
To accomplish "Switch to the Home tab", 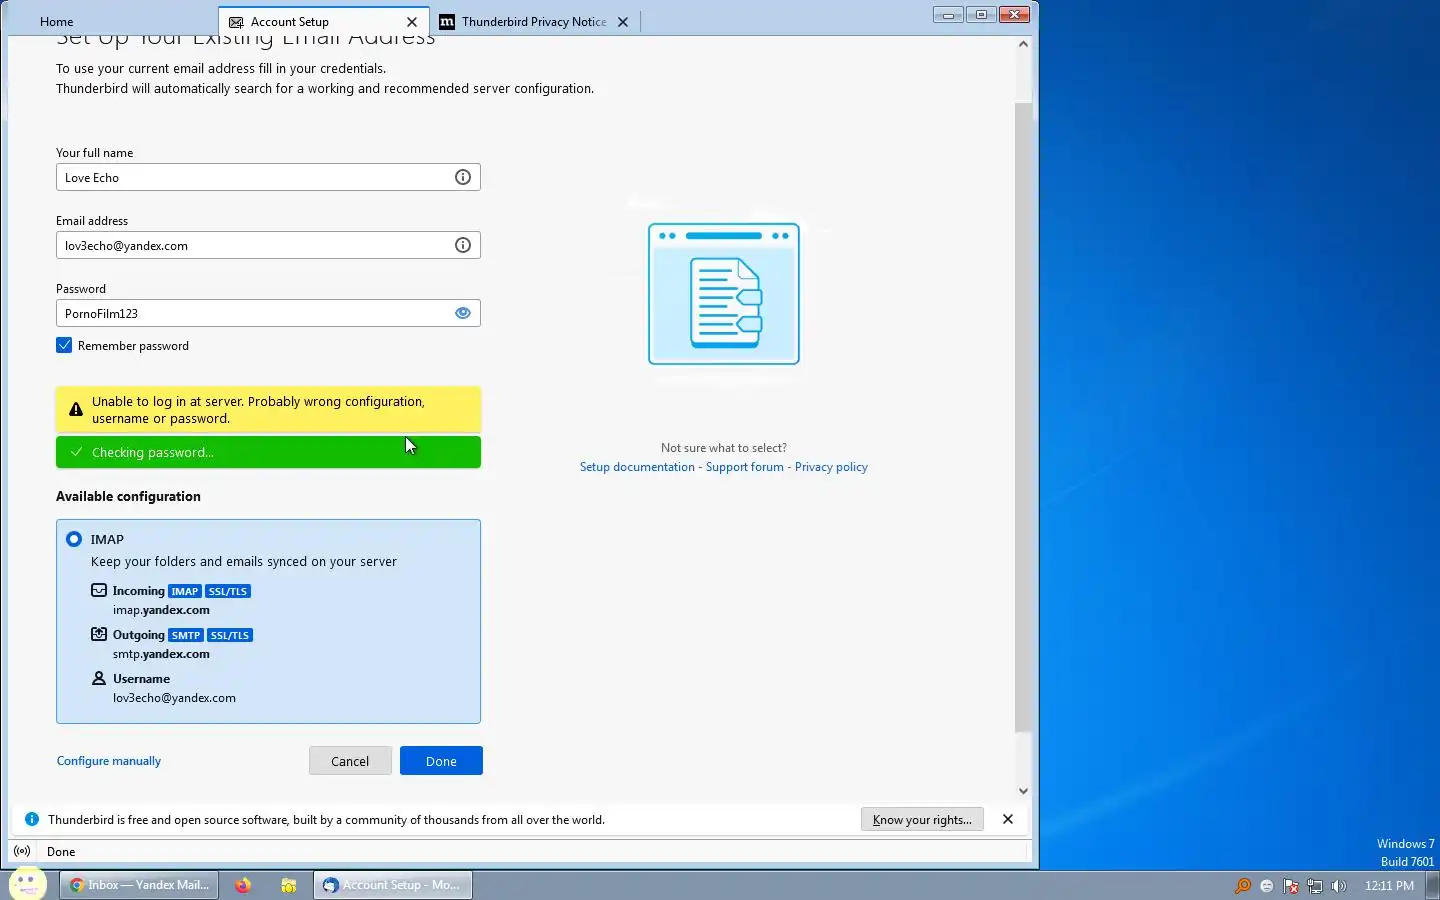I will [x=57, y=21].
